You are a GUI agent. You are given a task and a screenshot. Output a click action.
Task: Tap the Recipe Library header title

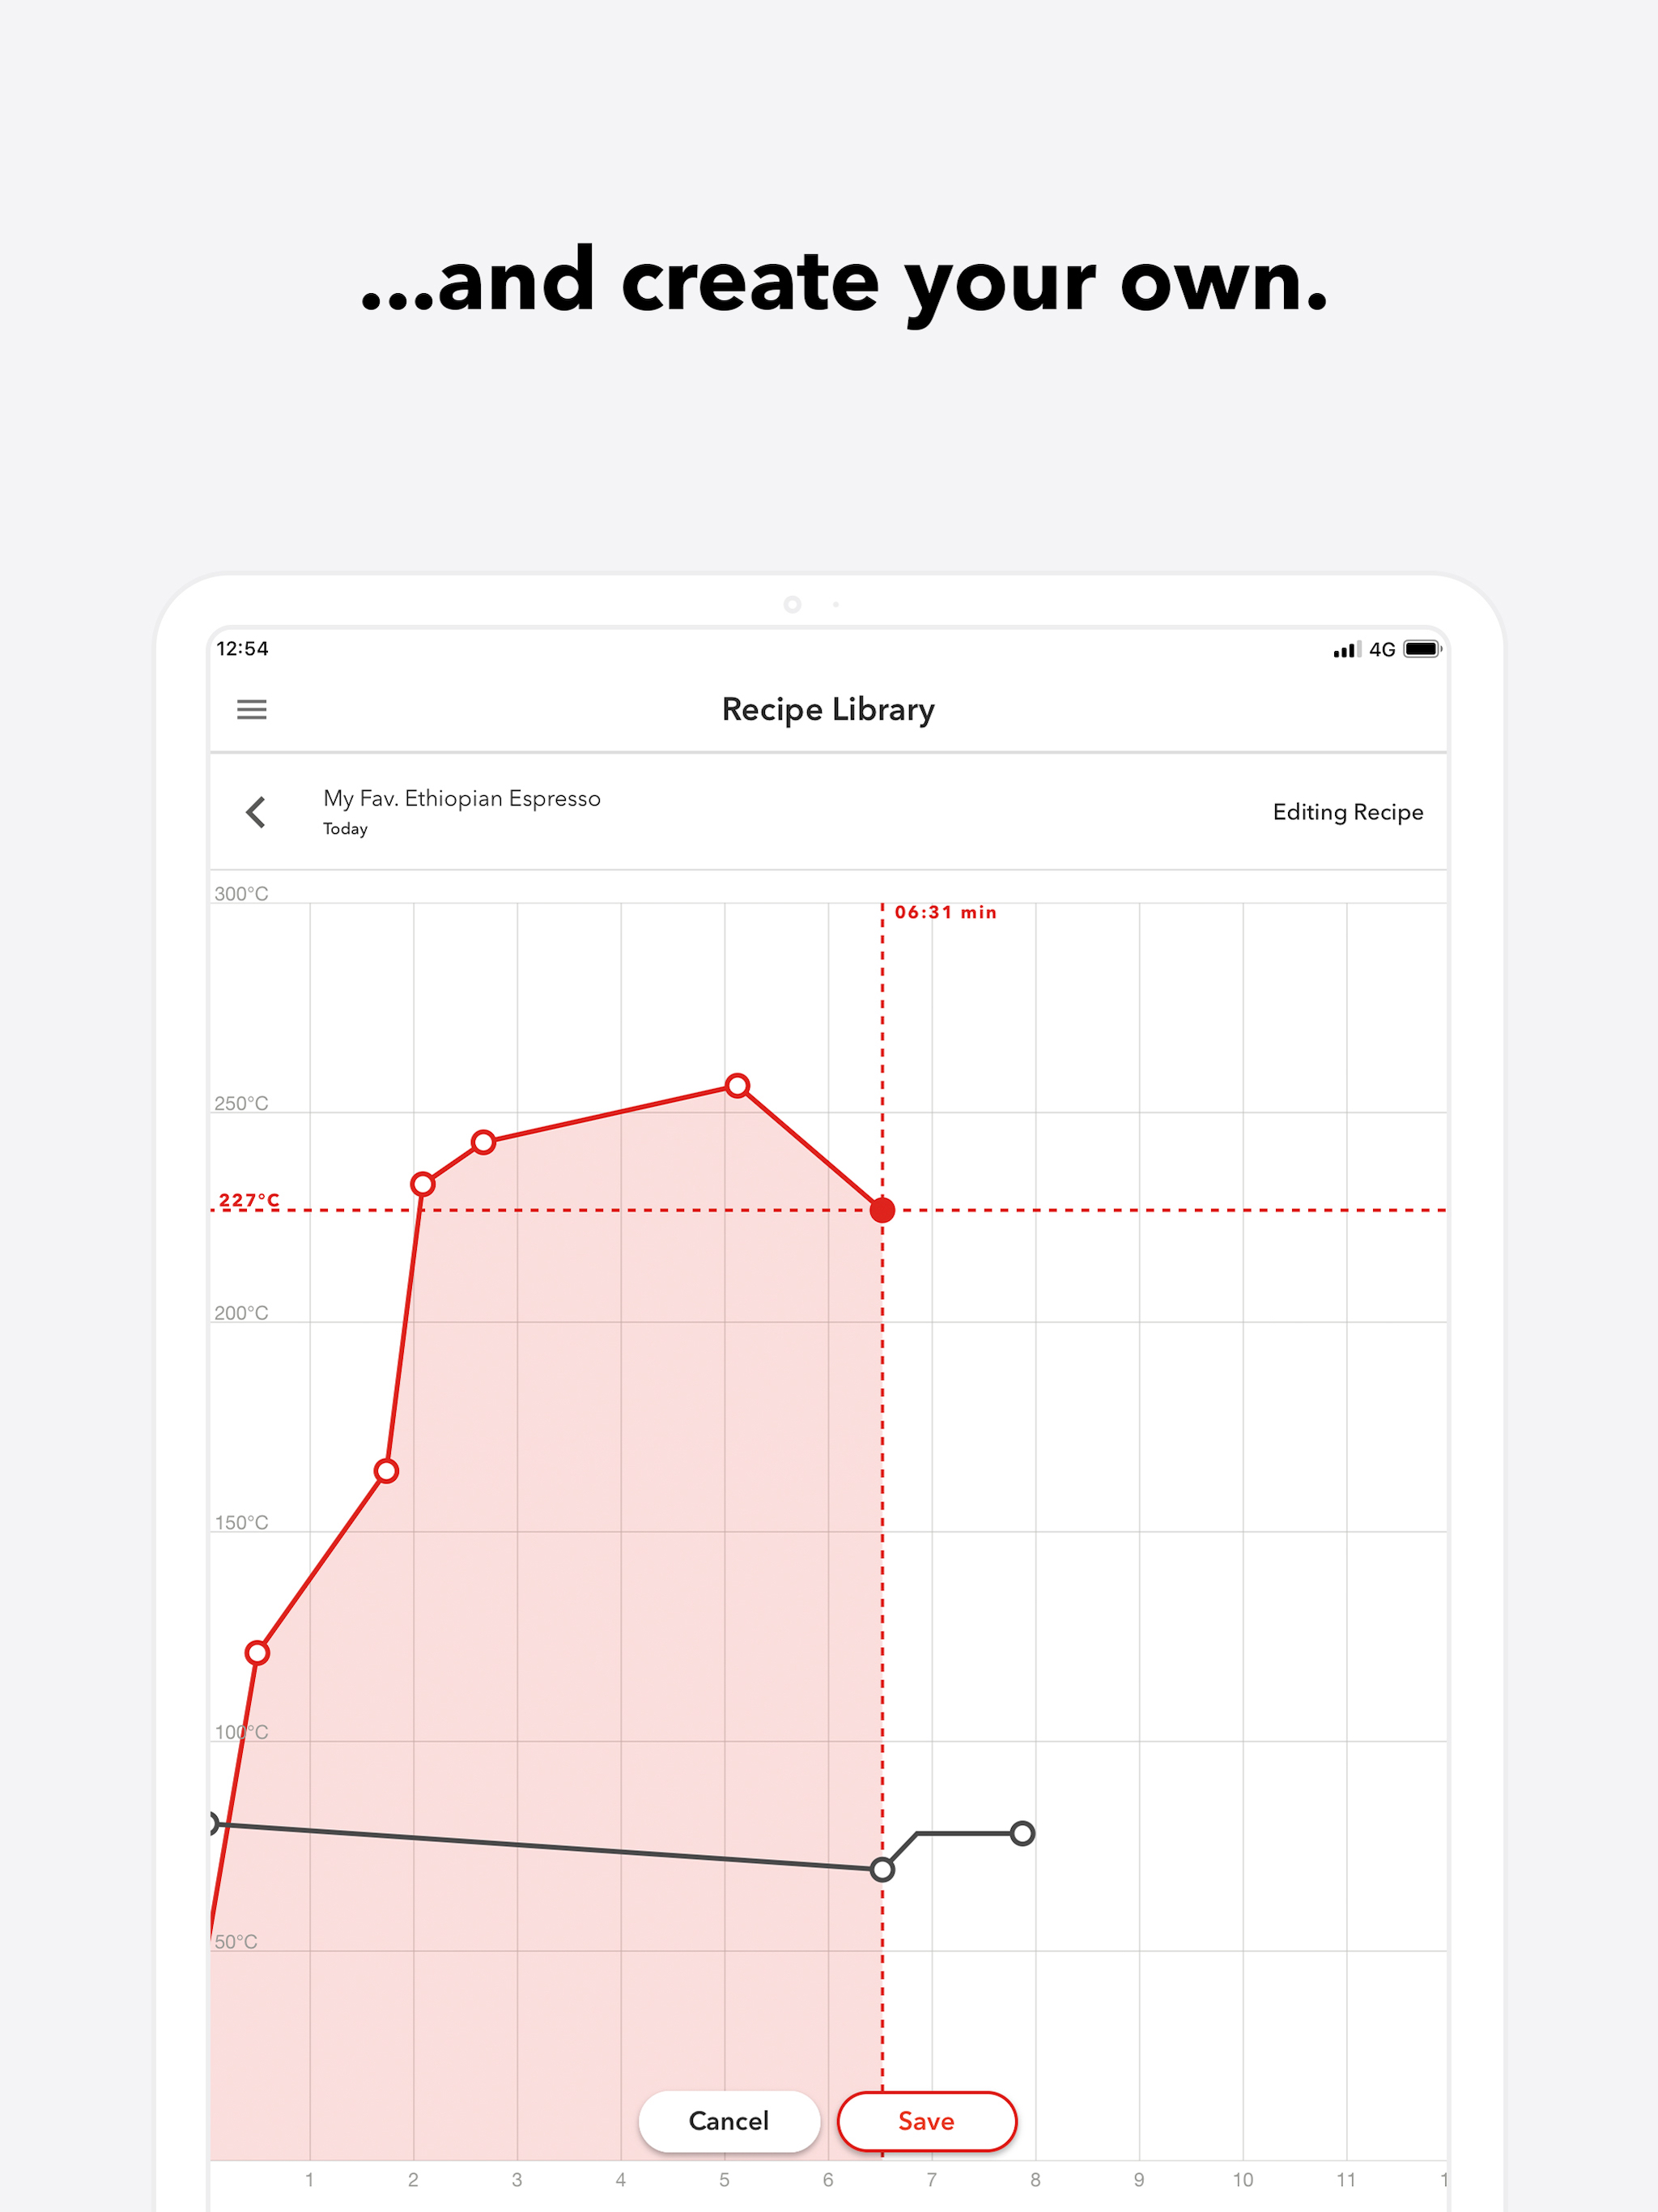pos(828,709)
